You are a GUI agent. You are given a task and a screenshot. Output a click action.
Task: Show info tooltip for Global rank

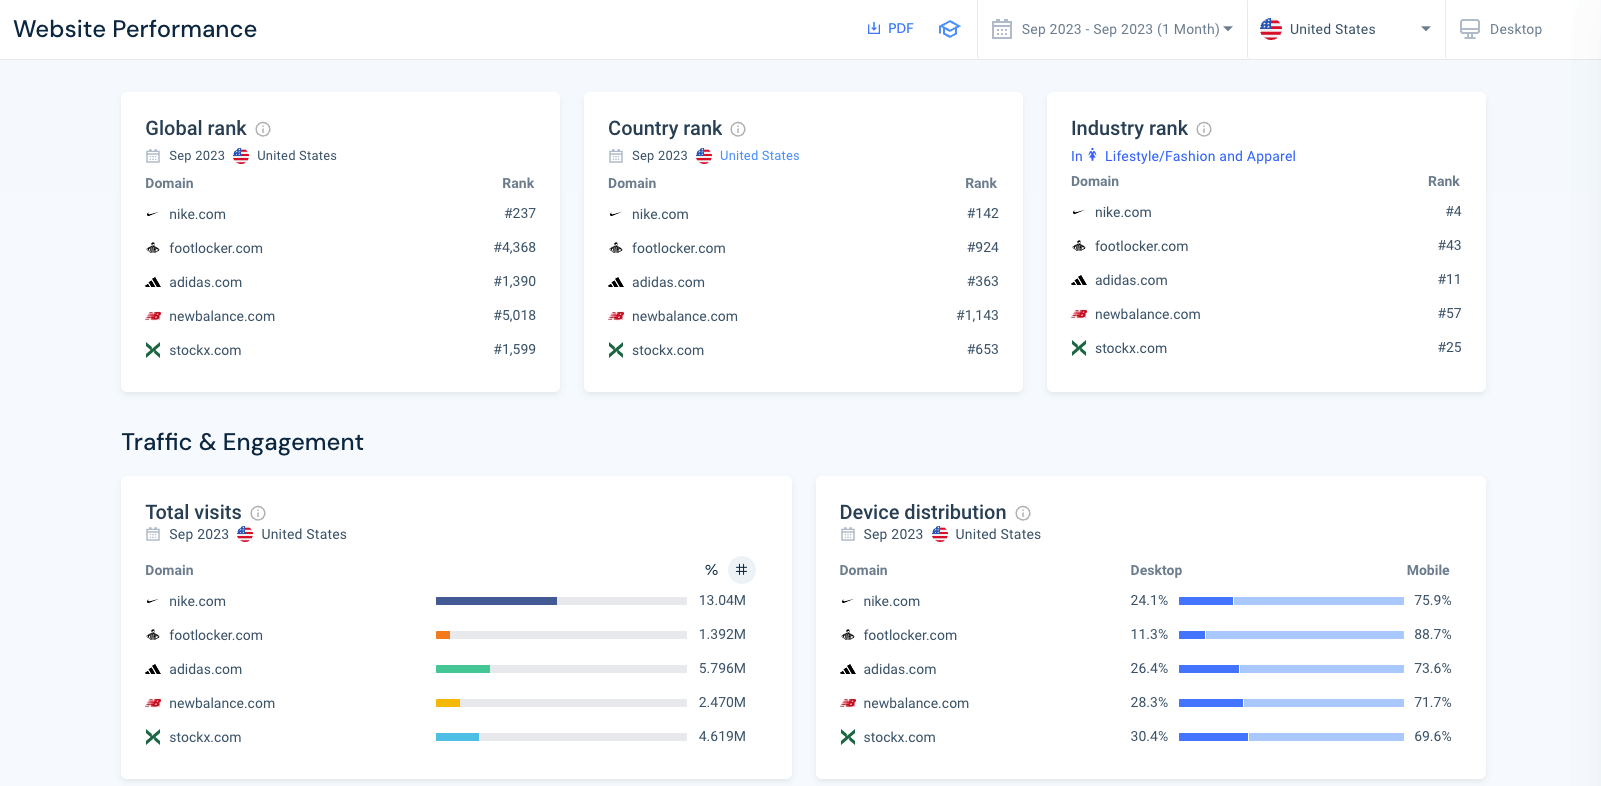(263, 129)
